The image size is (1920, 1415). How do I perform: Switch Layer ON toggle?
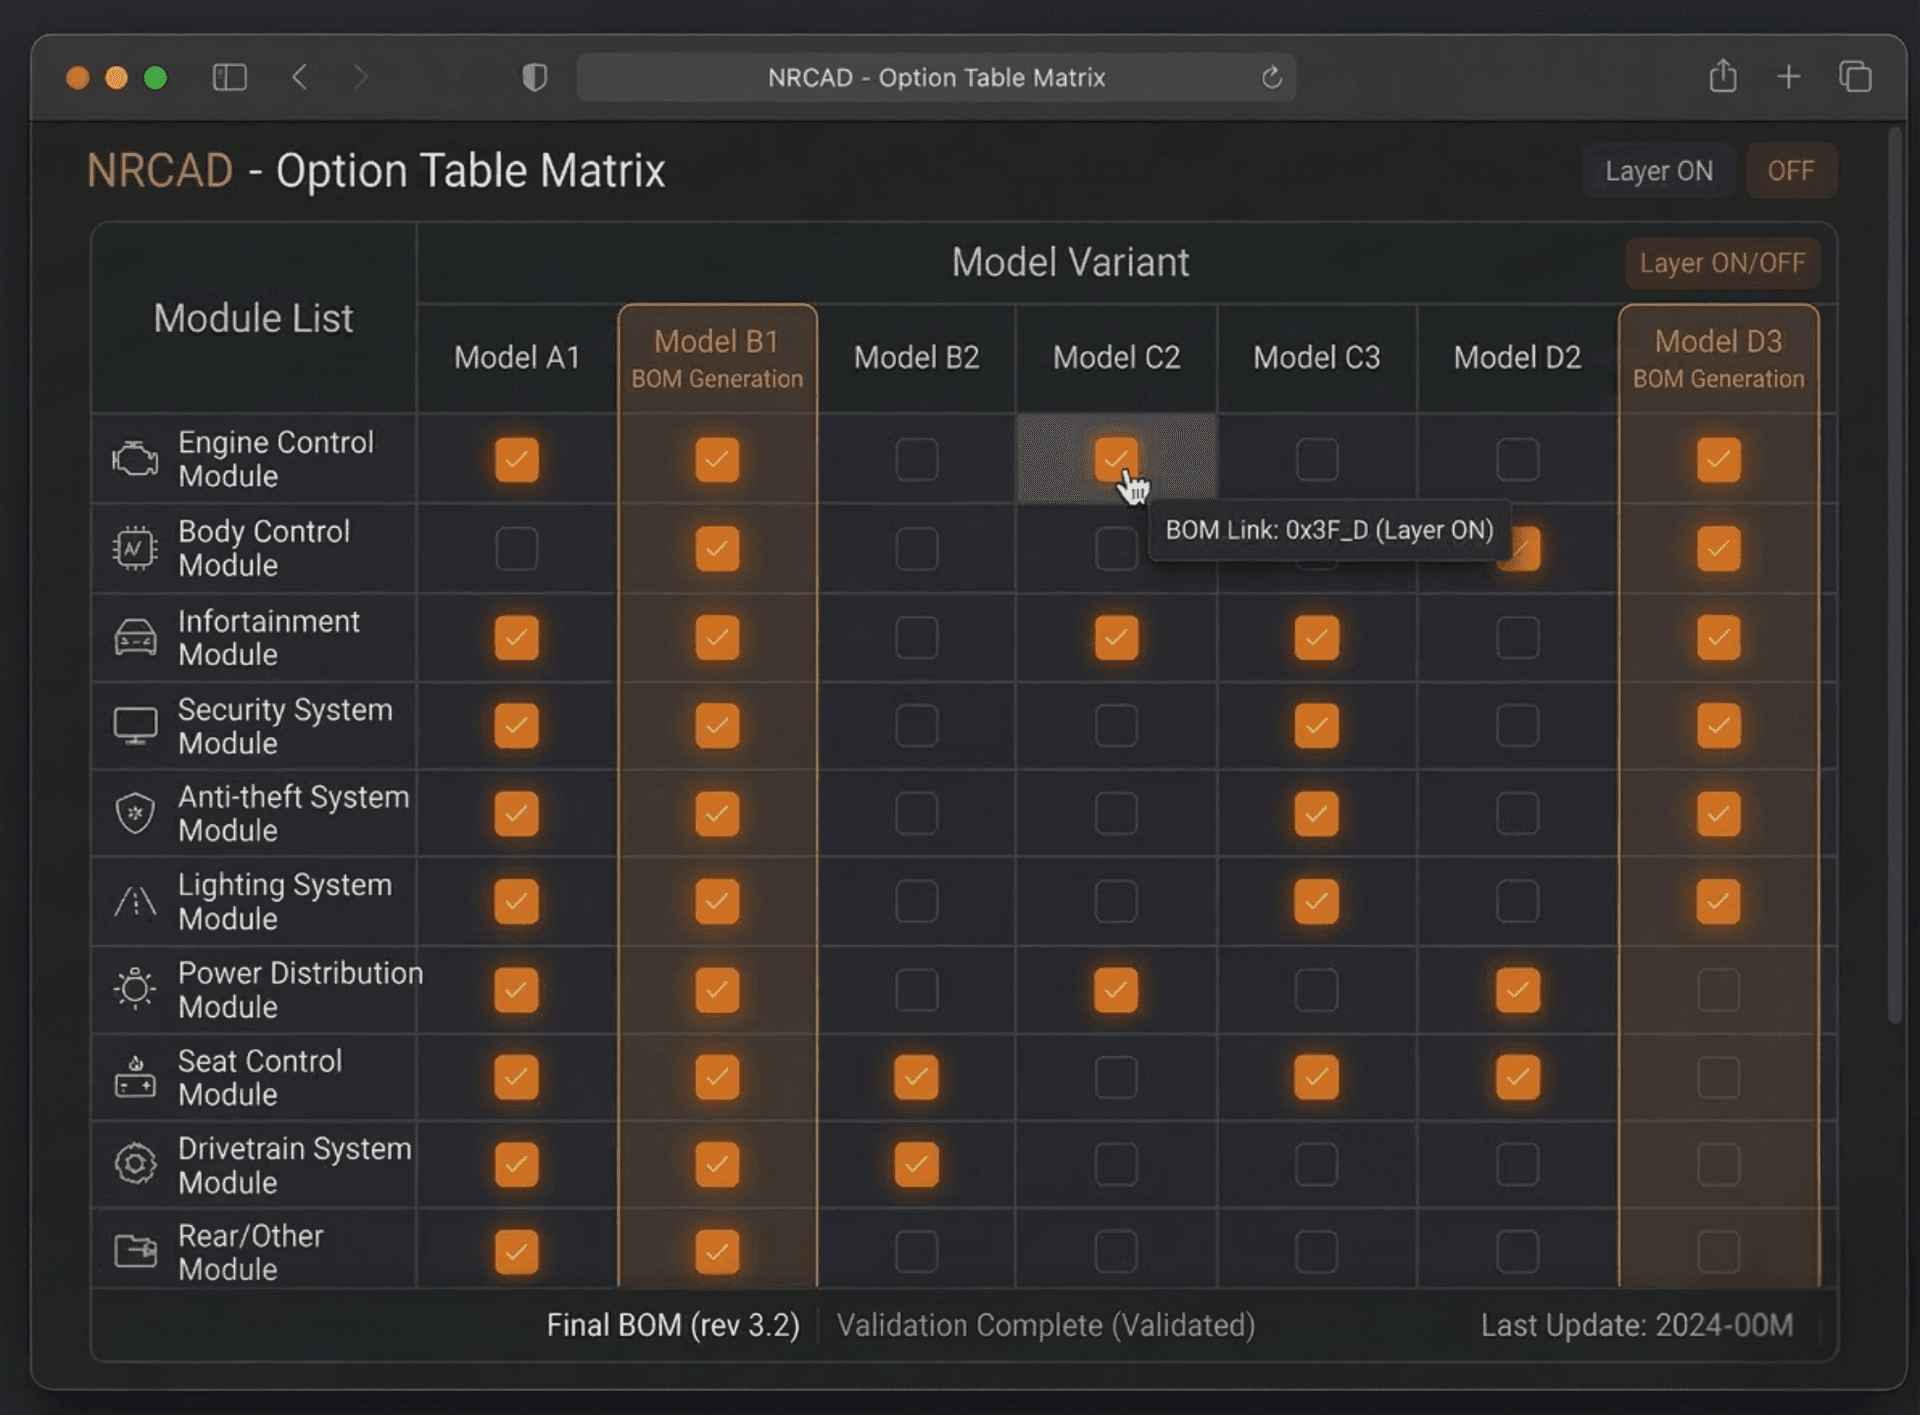coord(1658,171)
